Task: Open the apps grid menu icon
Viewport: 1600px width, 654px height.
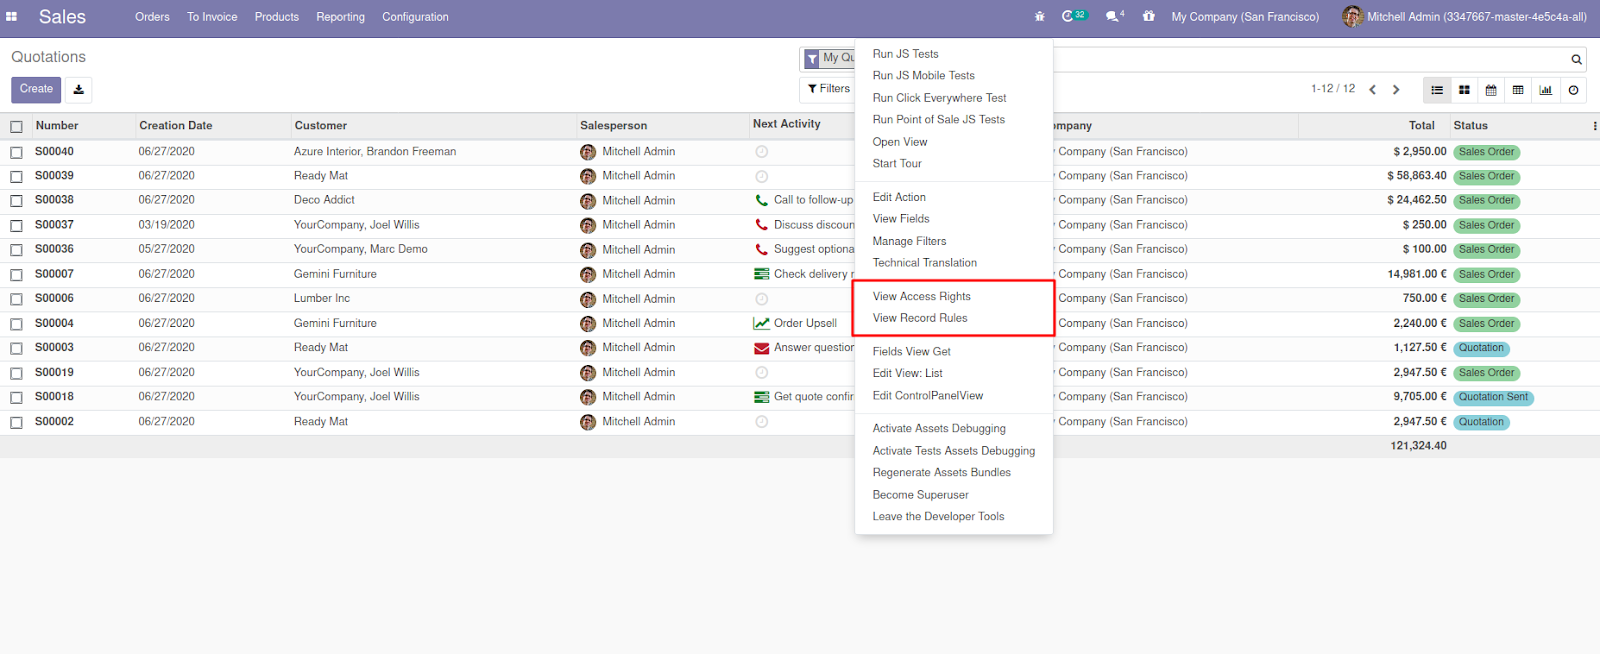Action: (12, 17)
